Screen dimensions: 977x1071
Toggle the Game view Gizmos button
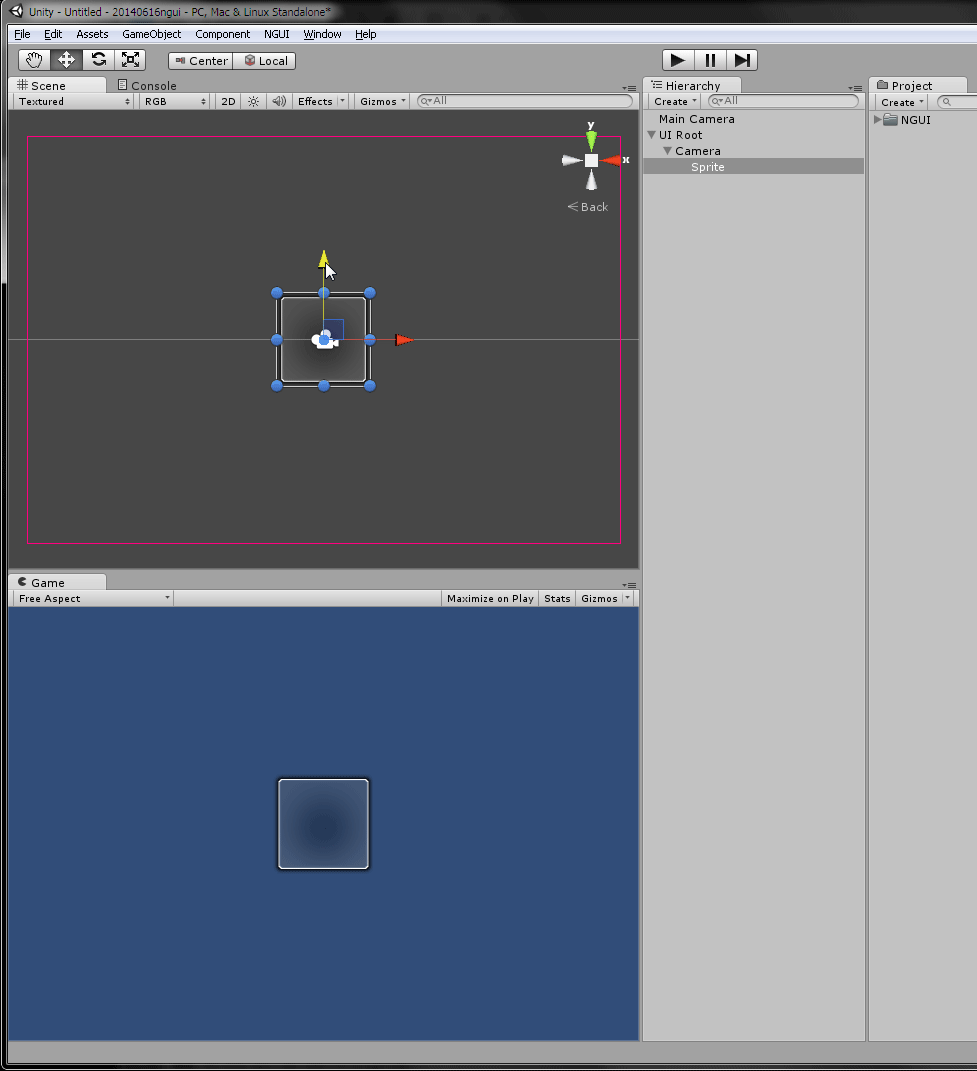tap(599, 598)
